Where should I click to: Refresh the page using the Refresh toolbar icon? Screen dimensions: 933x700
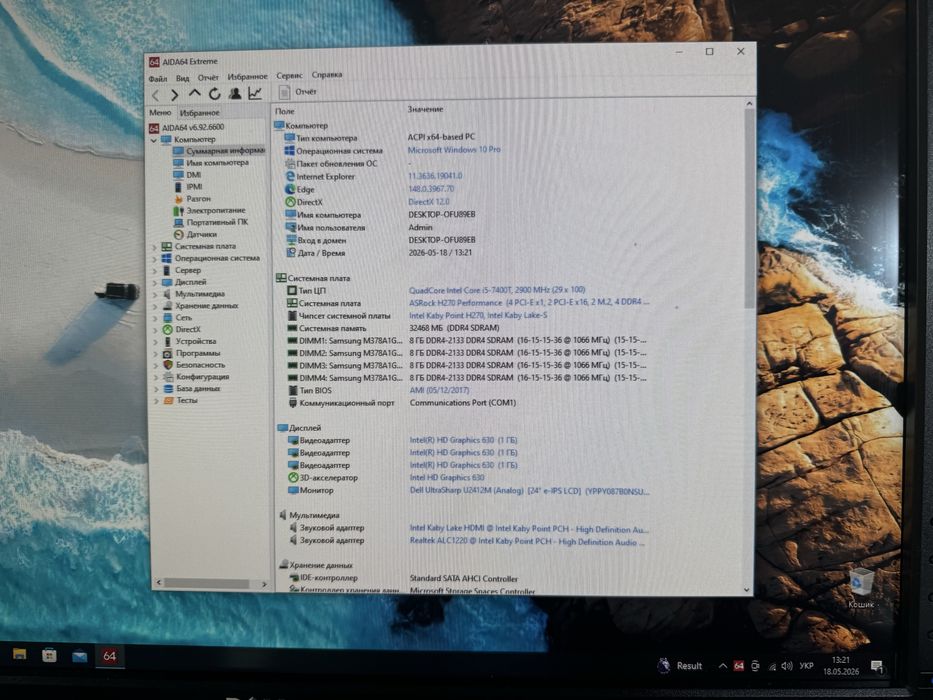(x=215, y=93)
